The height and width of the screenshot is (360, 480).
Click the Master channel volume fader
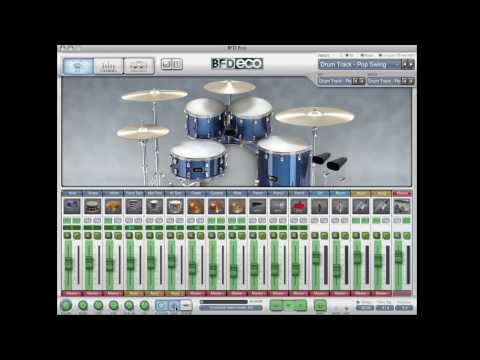(399, 257)
